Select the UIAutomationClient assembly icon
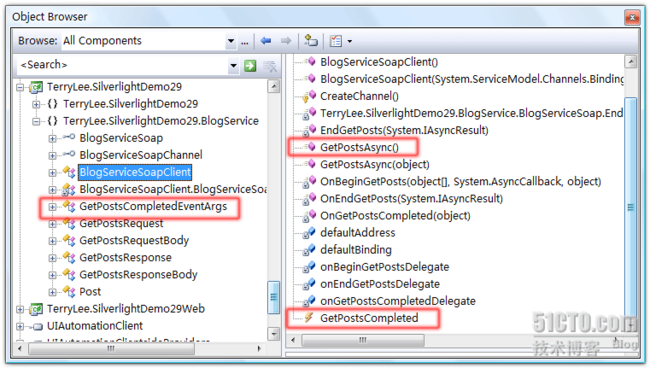The width and height of the screenshot is (650, 368). point(37,327)
